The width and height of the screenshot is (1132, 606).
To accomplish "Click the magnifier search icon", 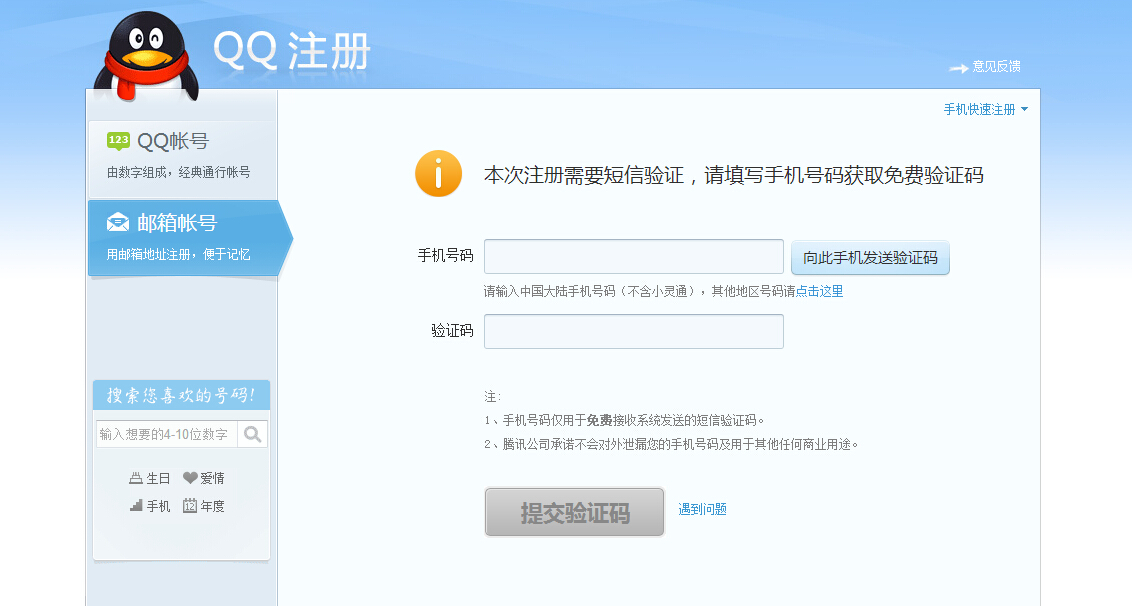I will [253, 434].
